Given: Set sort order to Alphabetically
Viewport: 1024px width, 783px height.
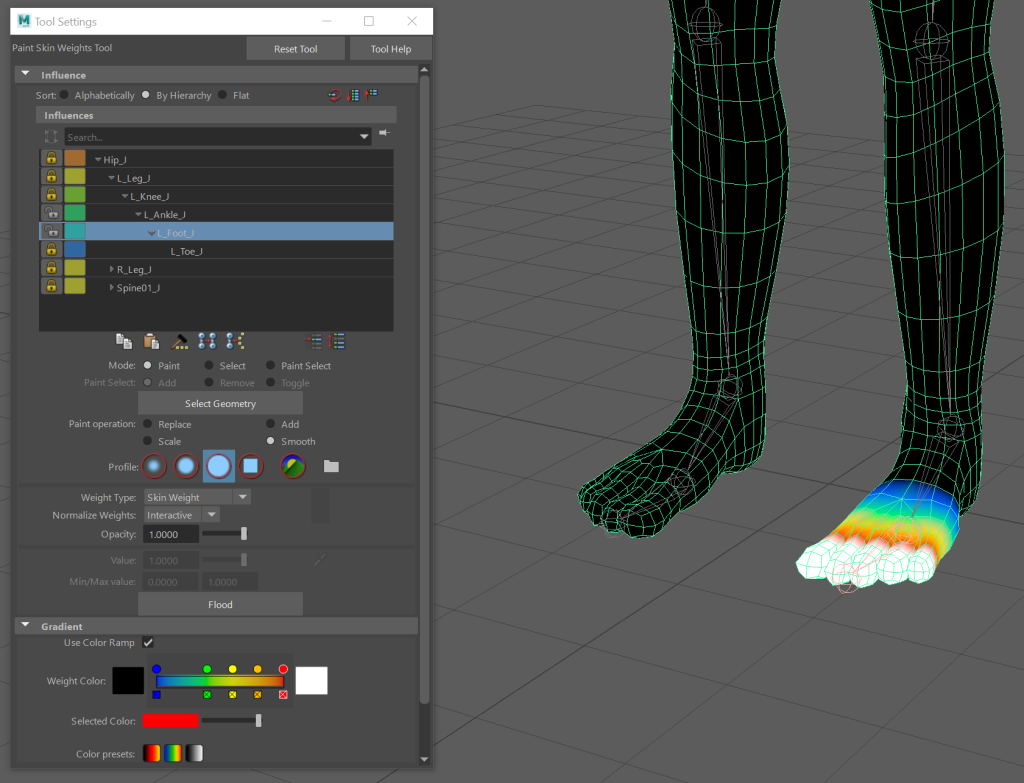Looking at the screenshot, I should click(x=65, y=95).
